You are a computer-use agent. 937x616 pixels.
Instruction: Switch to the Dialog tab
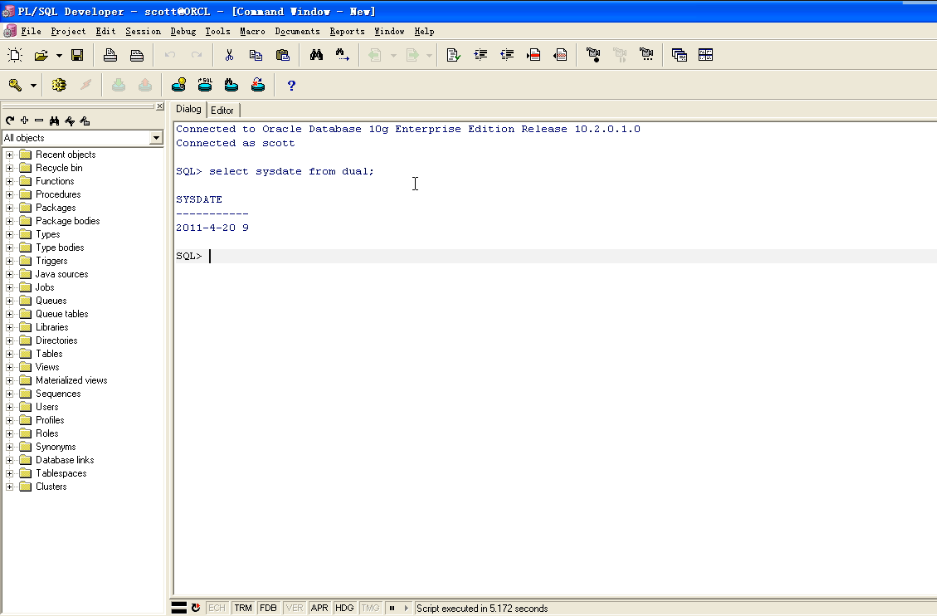(x=189, y=109)
